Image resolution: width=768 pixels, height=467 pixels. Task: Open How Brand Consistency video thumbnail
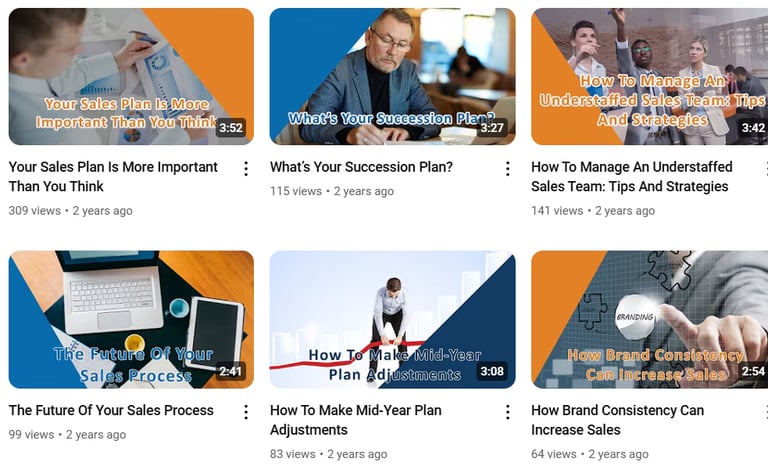click(x=649, y=320)
